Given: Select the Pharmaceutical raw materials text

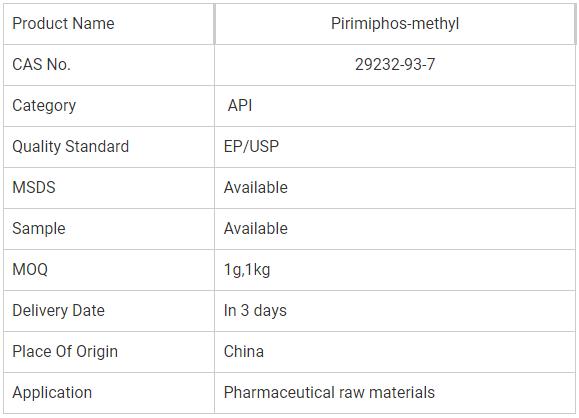Looking at the screenshot, I should 329,393.
